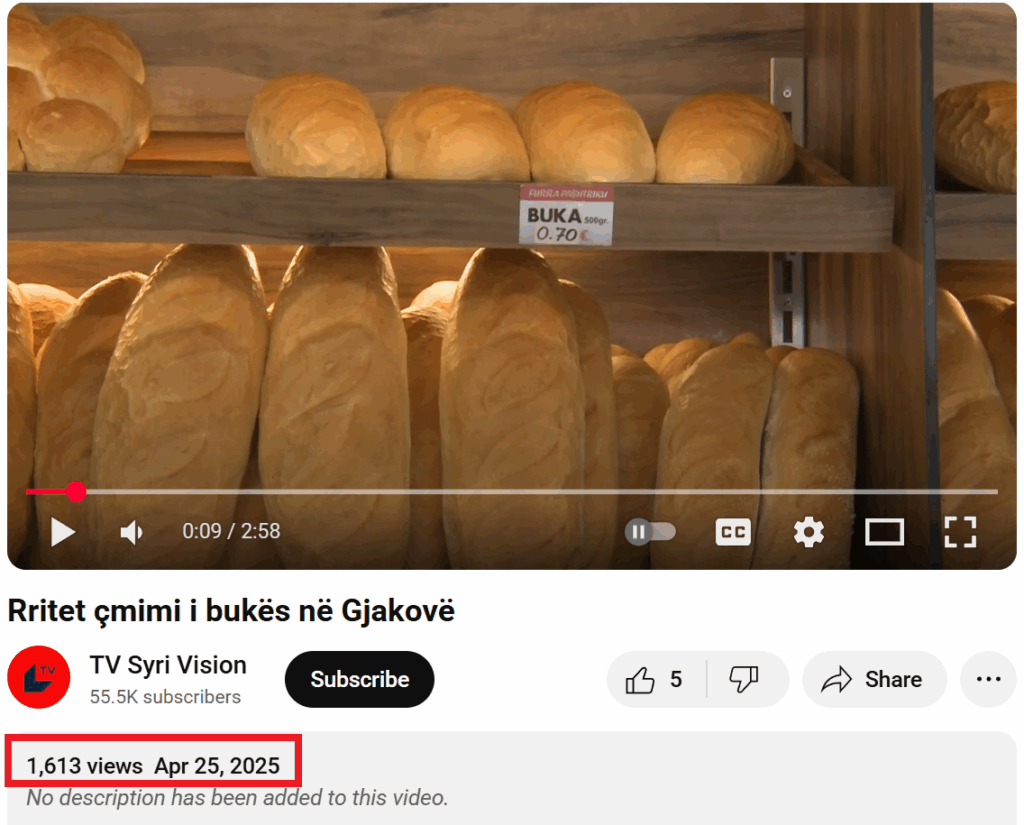Open the video in full screen

coord(960,532)
